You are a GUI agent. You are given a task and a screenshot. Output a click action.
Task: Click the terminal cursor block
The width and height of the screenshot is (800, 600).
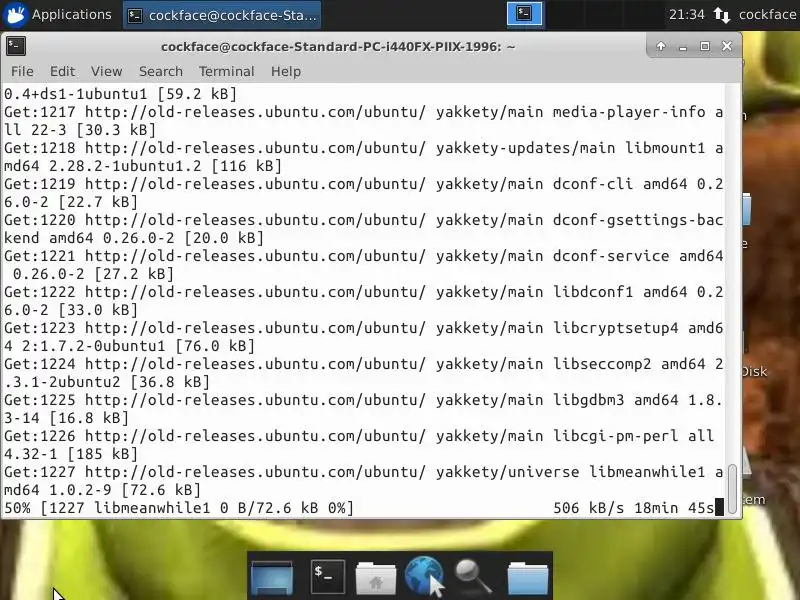(719, 508)
